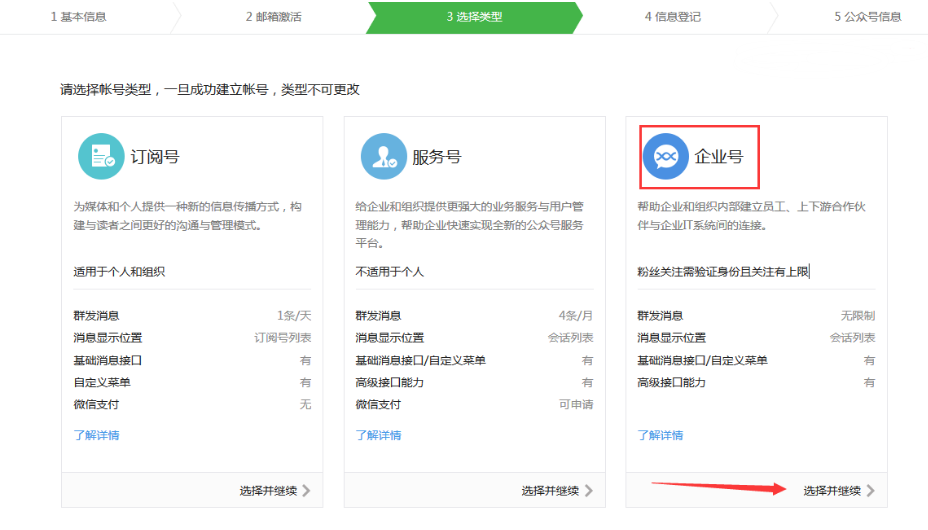The image size is (928, 530).
Task: Select 服务号 and continue
Action: 550,491
